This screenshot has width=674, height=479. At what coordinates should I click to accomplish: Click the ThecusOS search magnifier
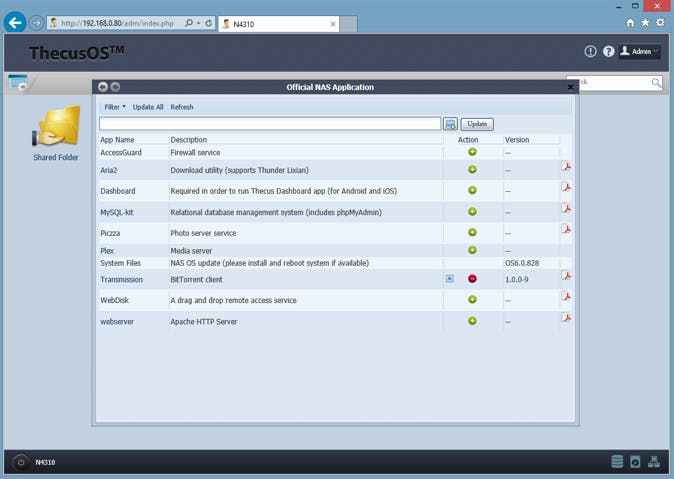pyautogui.click(x=656, y=82)
